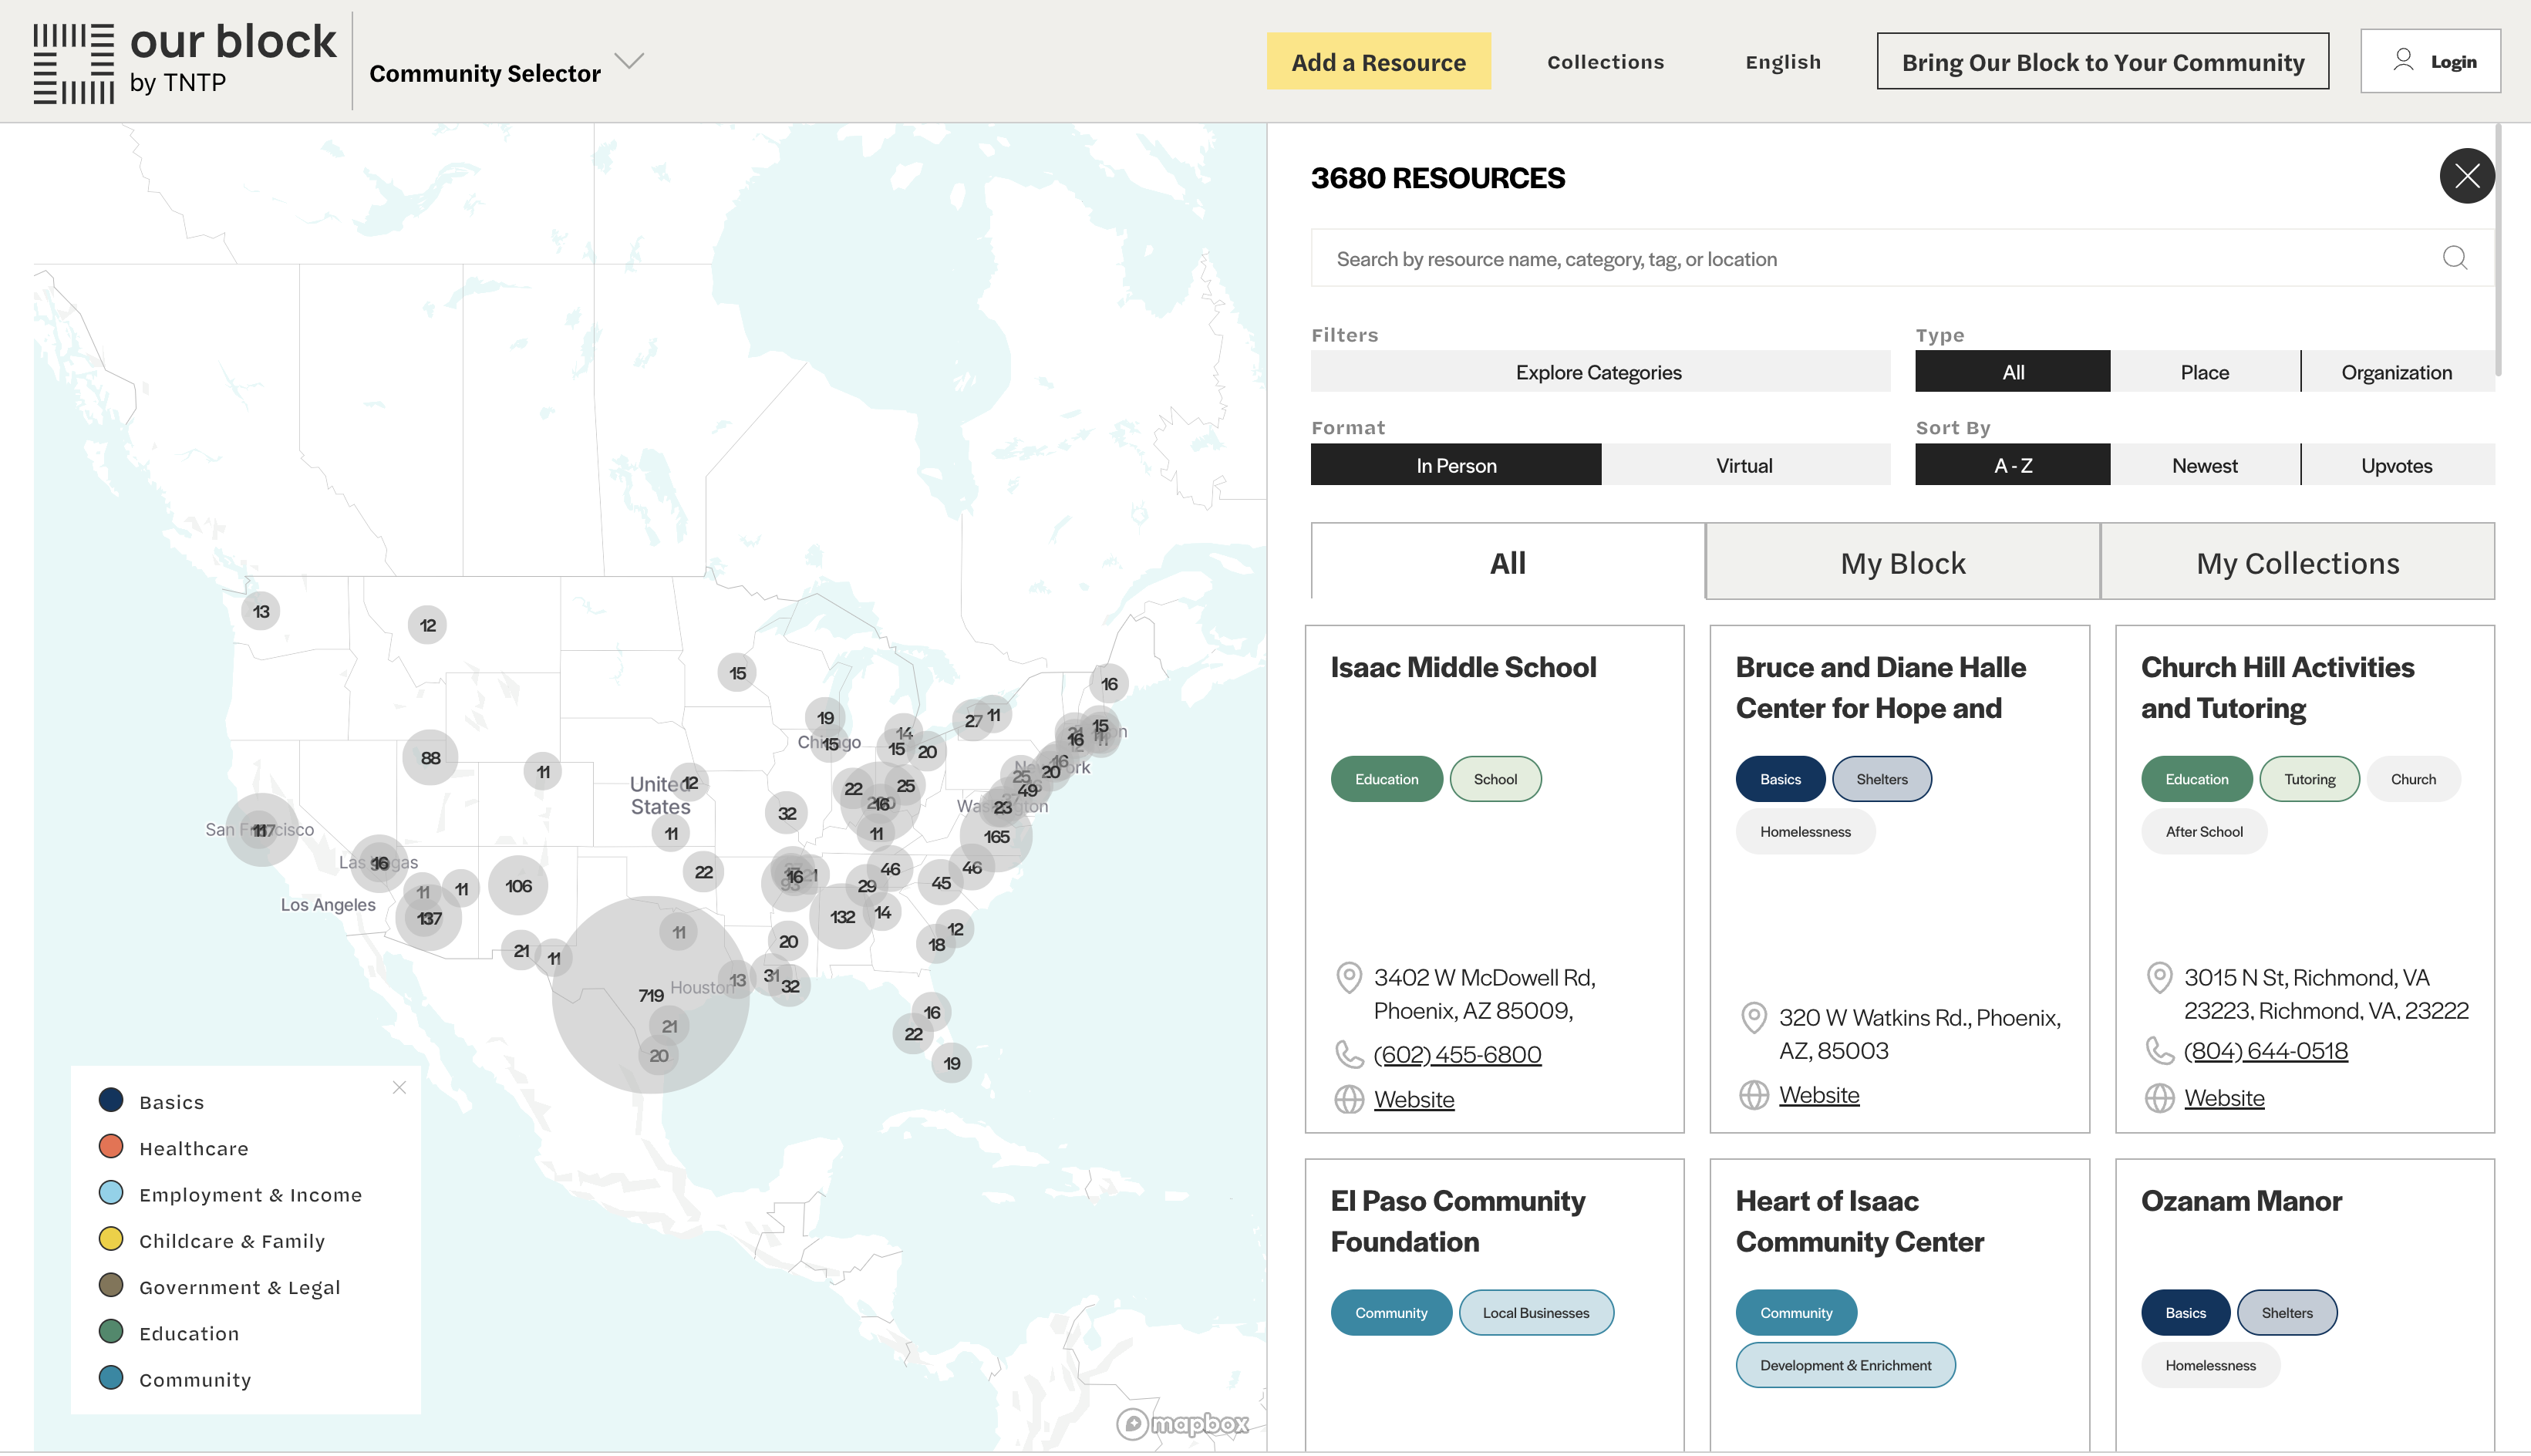2531x1456 pixels.
Task: Click the our block logo icon
Action: click(73, 63)
